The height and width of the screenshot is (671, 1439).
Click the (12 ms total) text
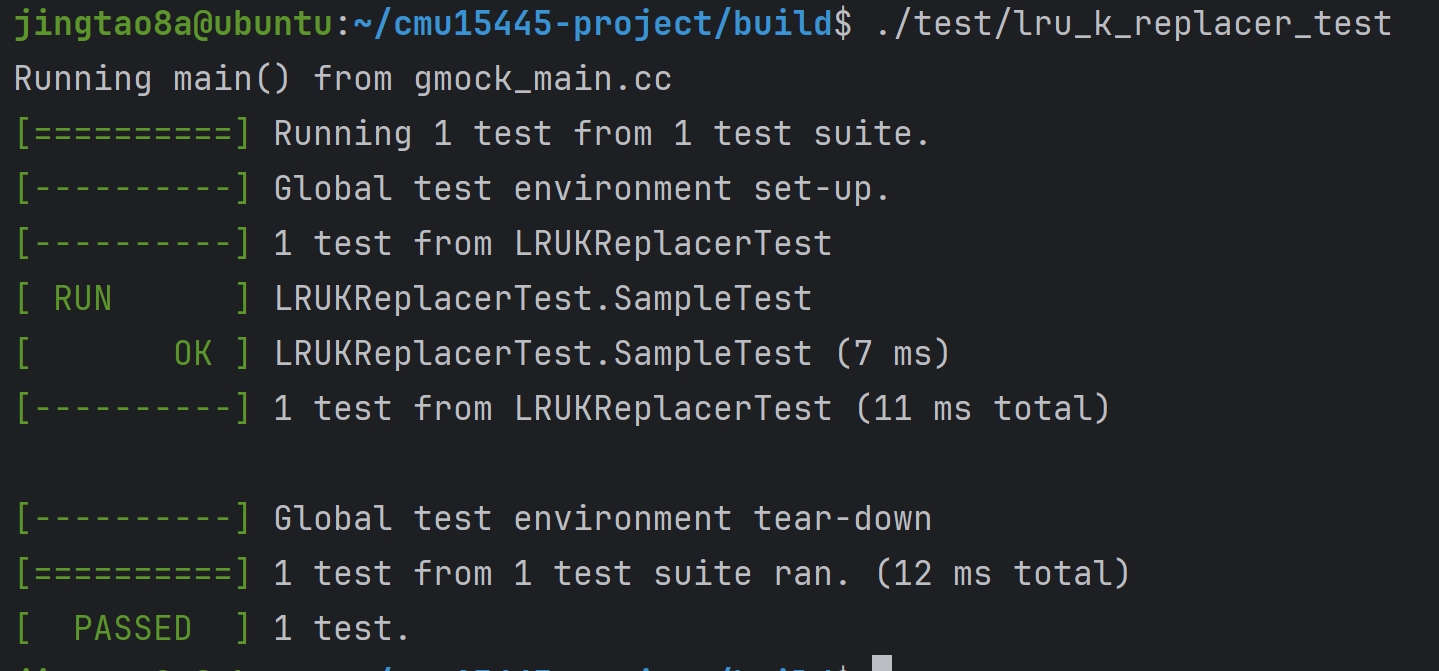pos(1003,573)
